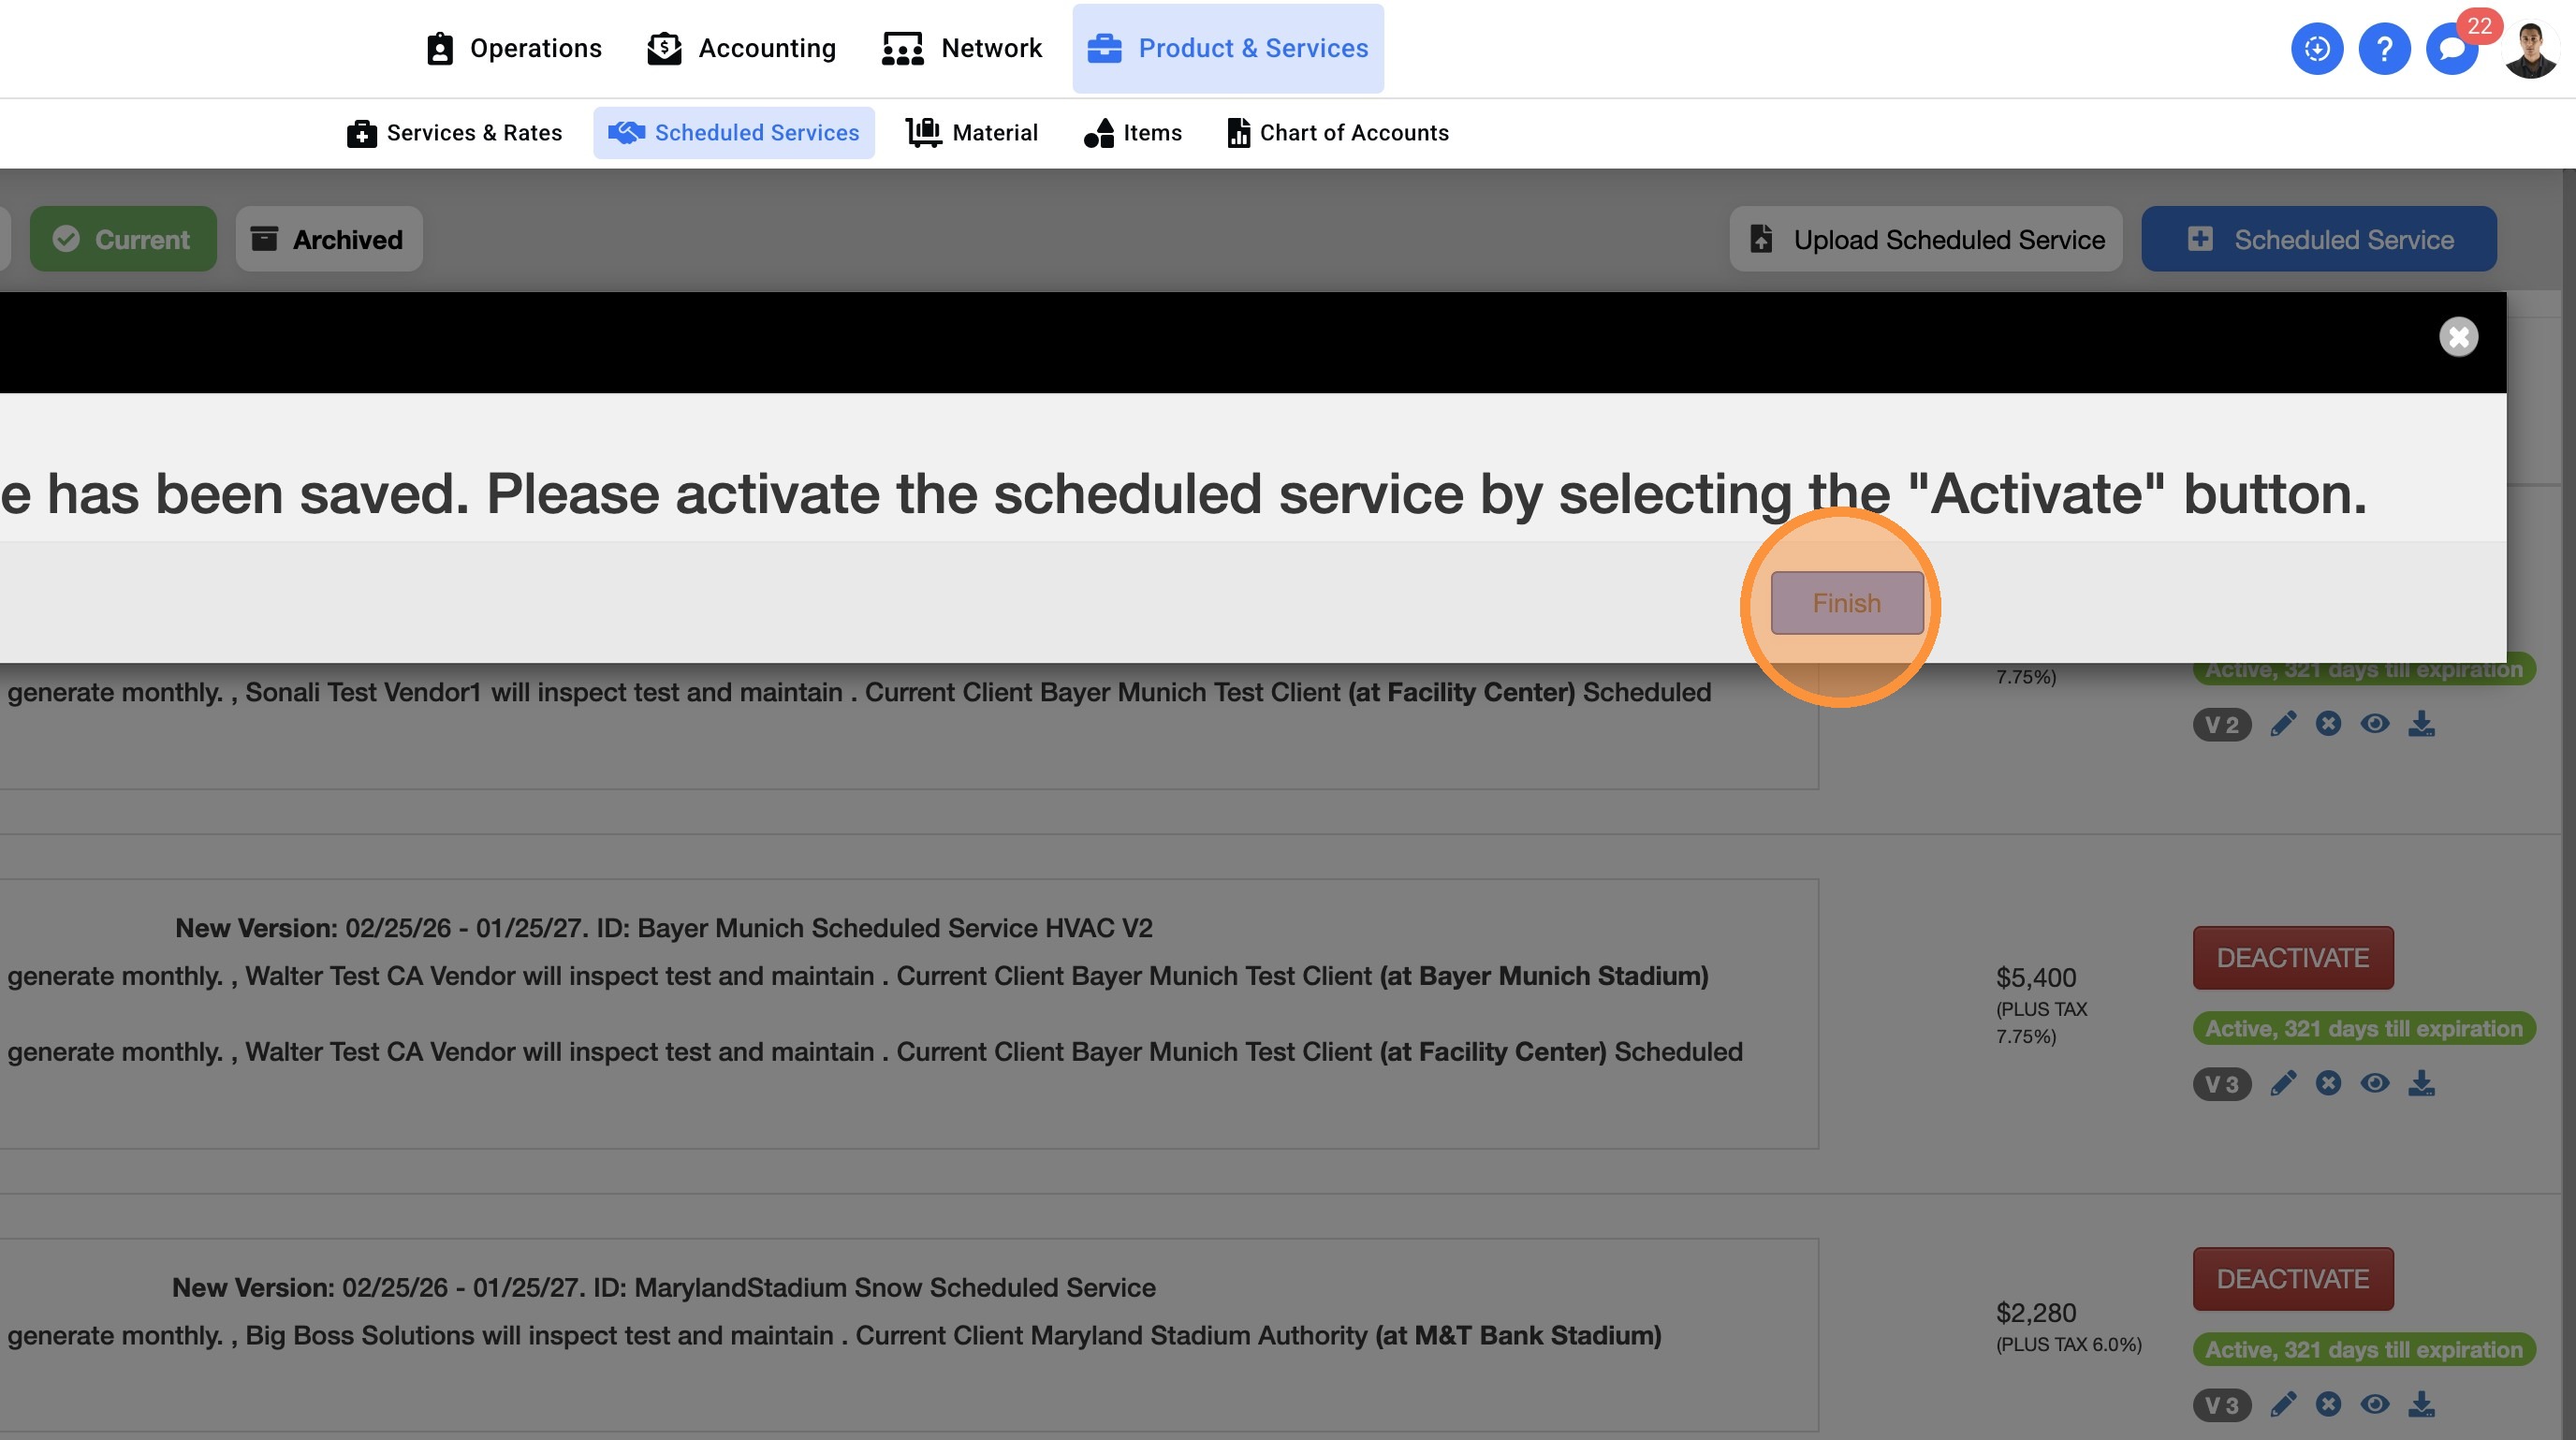Cancel the MarylandStadium Snow service x icon
The image size is (2576, 1440).
tap(2328, 1404)
